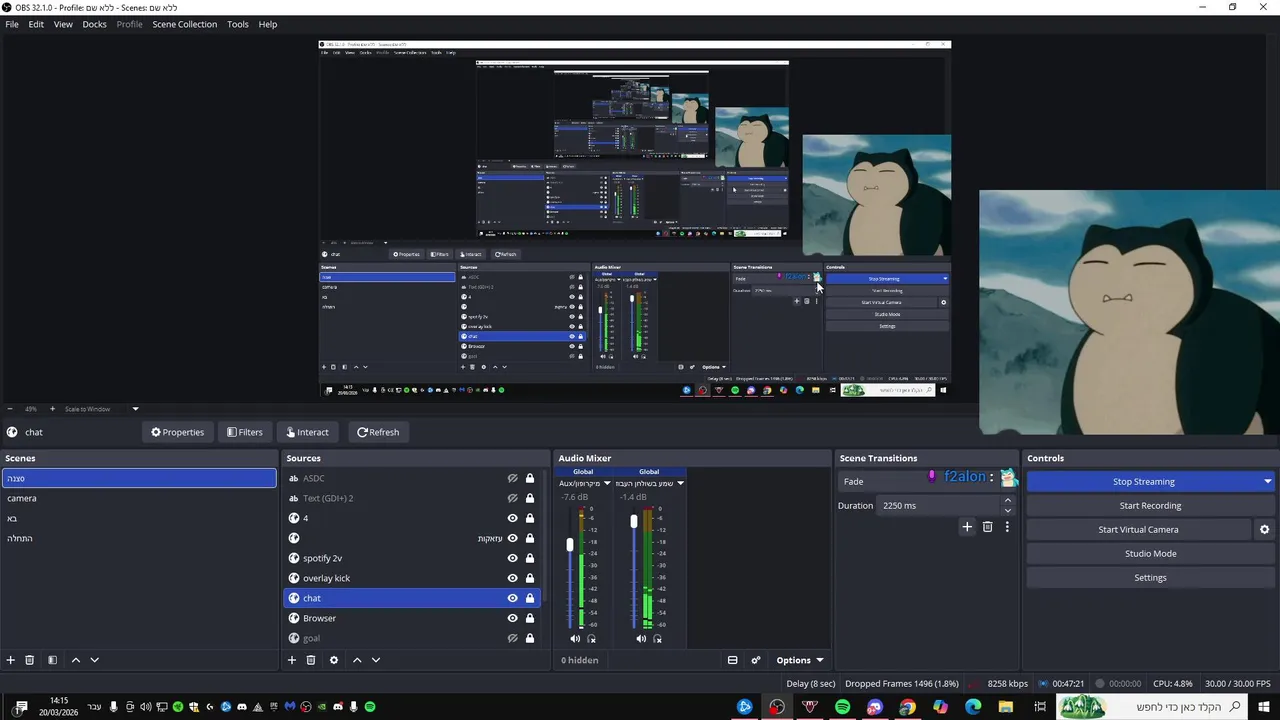Adjust the Aux microphone volume fader

pyautogui.click(x=570, y=545)
